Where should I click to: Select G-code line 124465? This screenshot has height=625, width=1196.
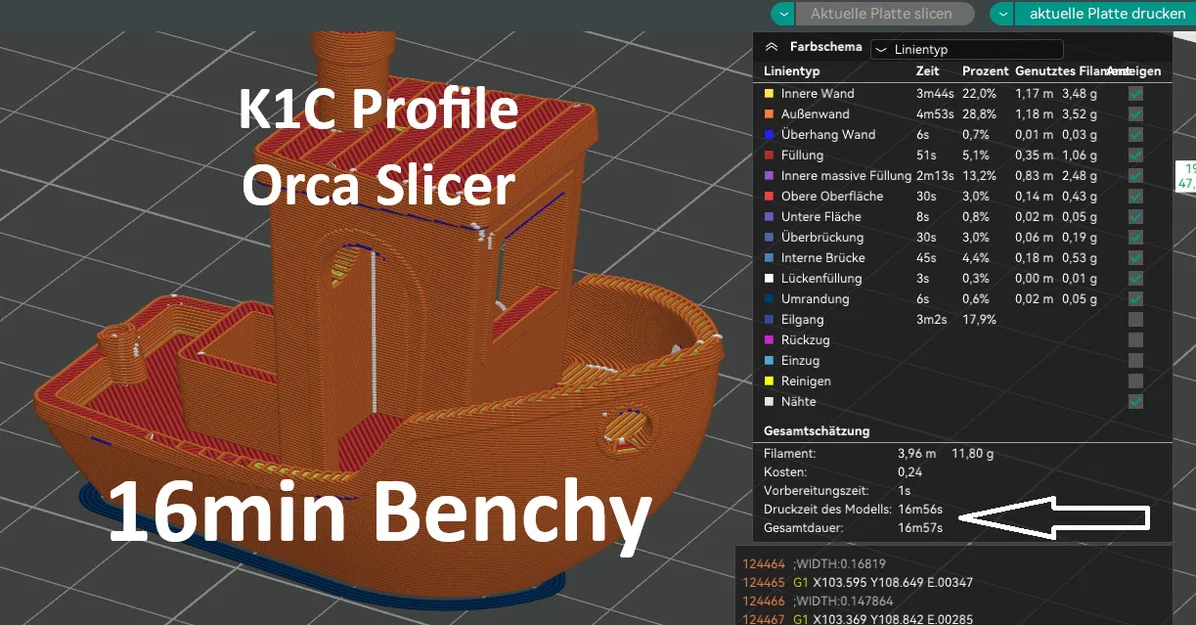pos(857,582)
